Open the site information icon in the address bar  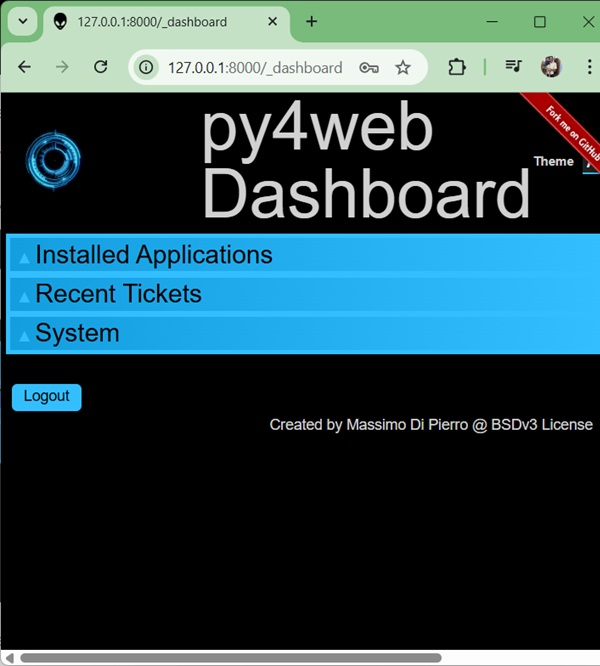pyautogui.click(x=146, y=67)
